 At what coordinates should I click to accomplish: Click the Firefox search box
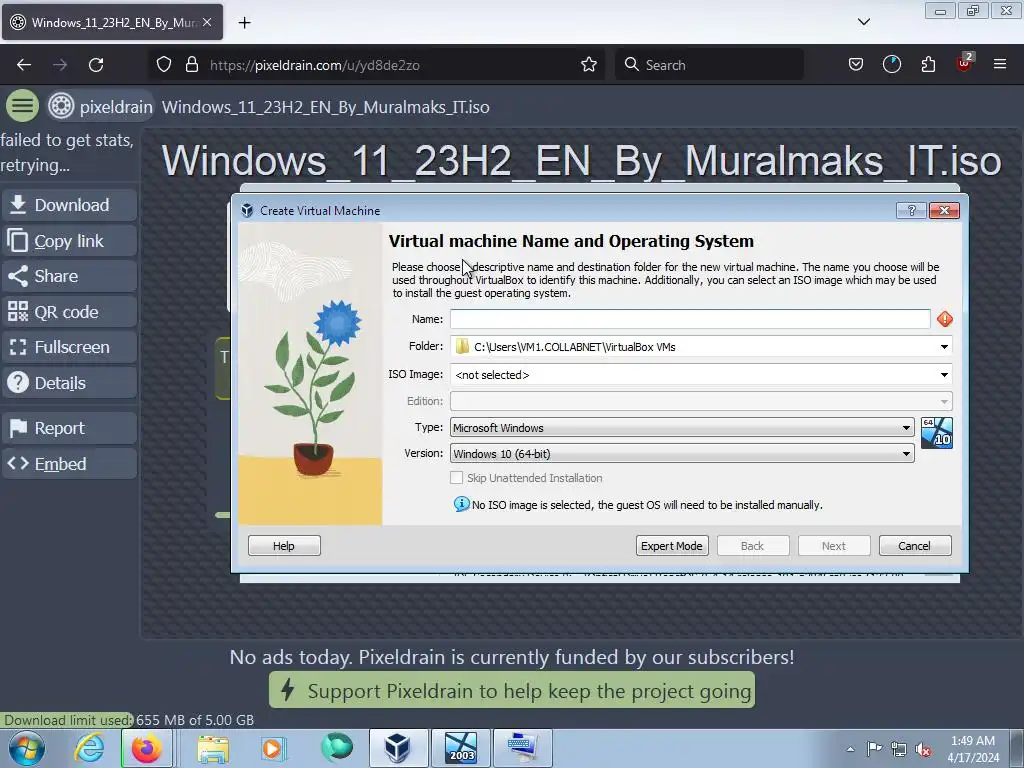(709, 65)
